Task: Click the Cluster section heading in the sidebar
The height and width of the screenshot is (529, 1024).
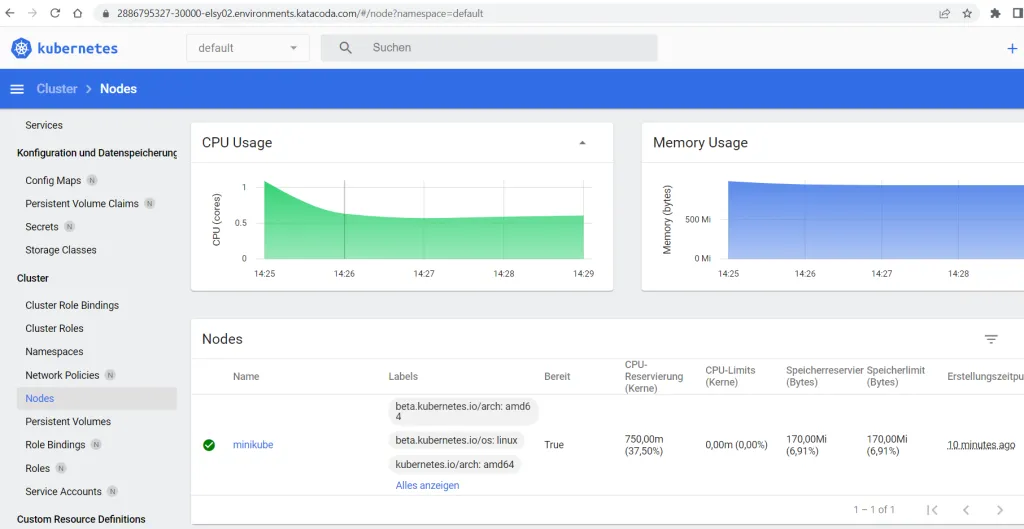Action: click(x=33, y=278)
